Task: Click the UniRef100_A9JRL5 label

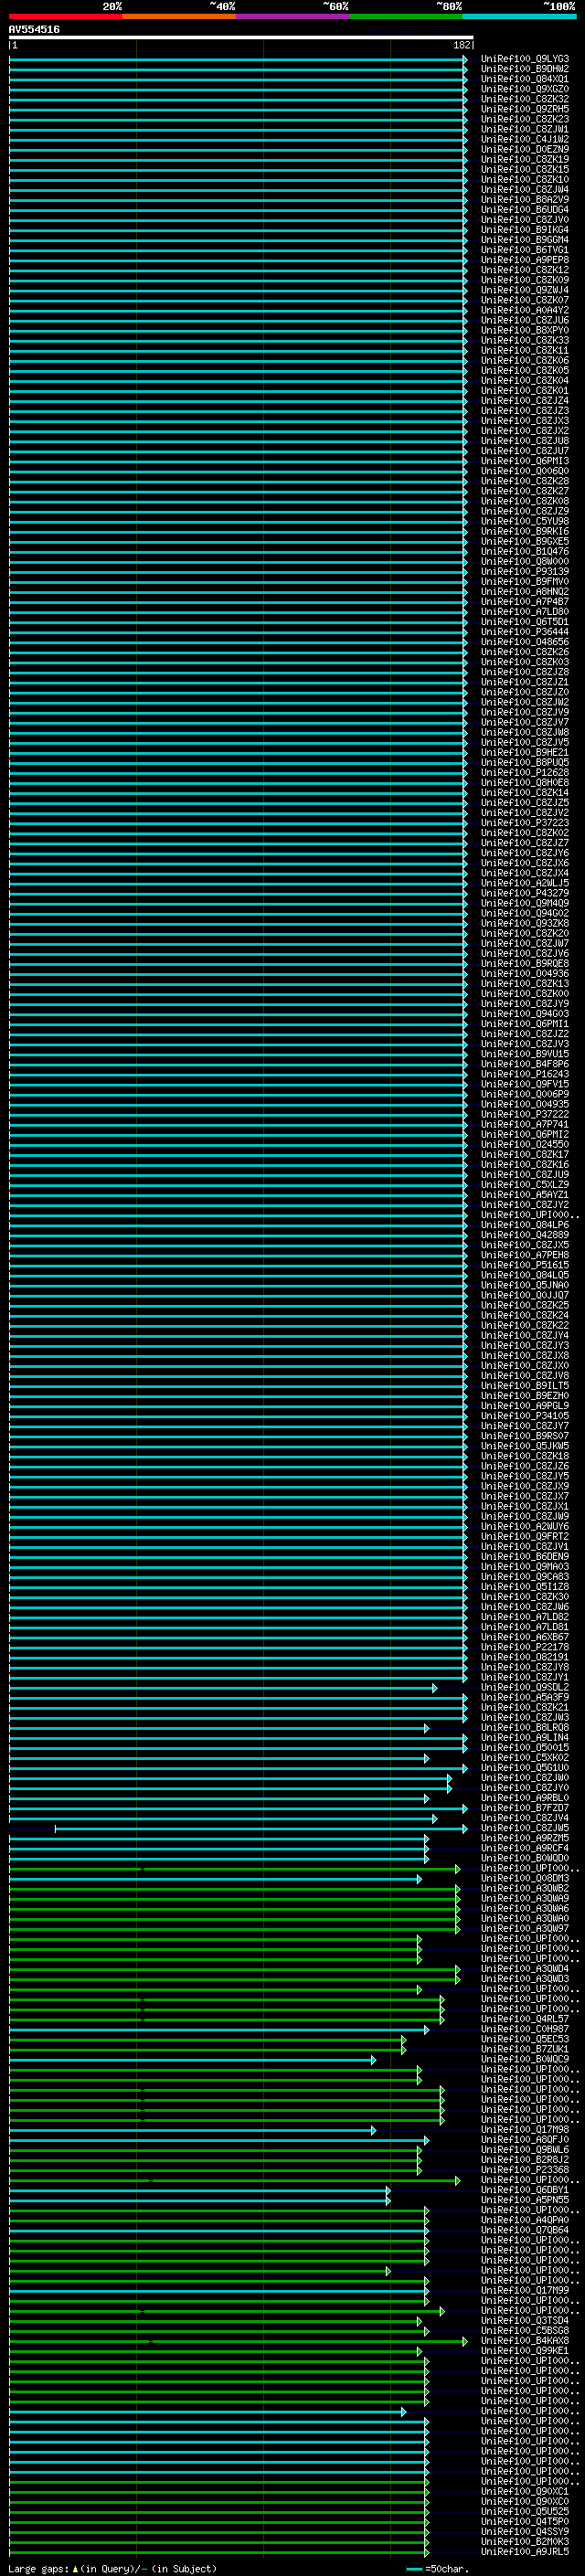Action: pos(525,2552)
